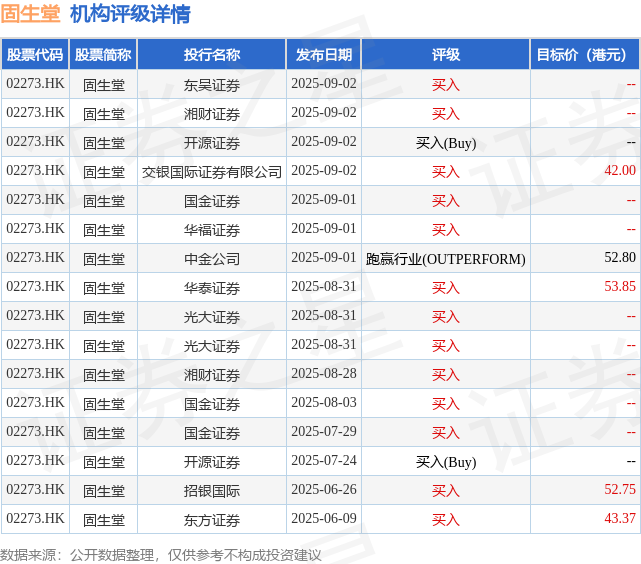Click 02273.HK code in 东方证券 row
Viewport: 641px width, 564px height.
click(x=35, y=519)
